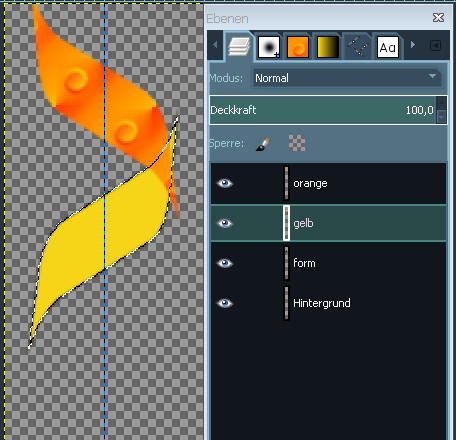This screenshot has width=456, height=440.
Task: Open the orange Patterns tab
Action: [x=298, y=47]
